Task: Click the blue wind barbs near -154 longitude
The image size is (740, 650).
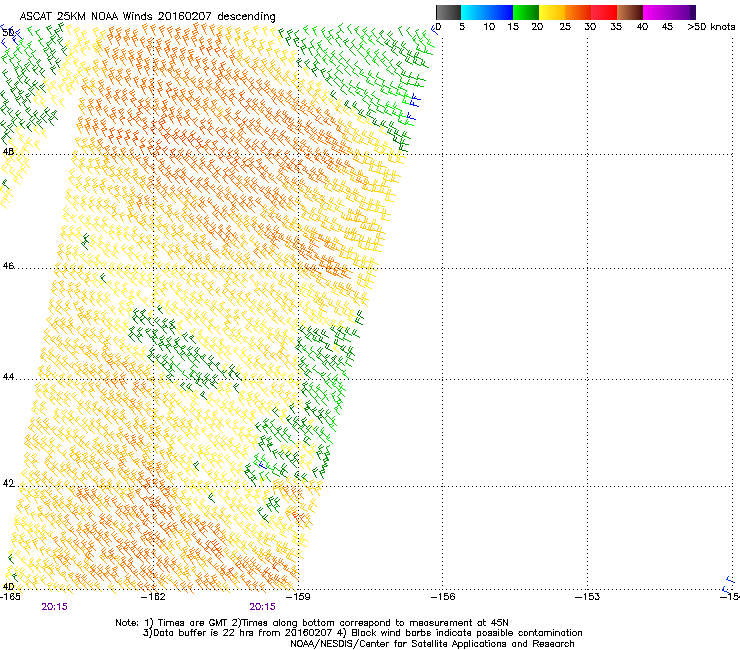Action: [x=729, y=584]
